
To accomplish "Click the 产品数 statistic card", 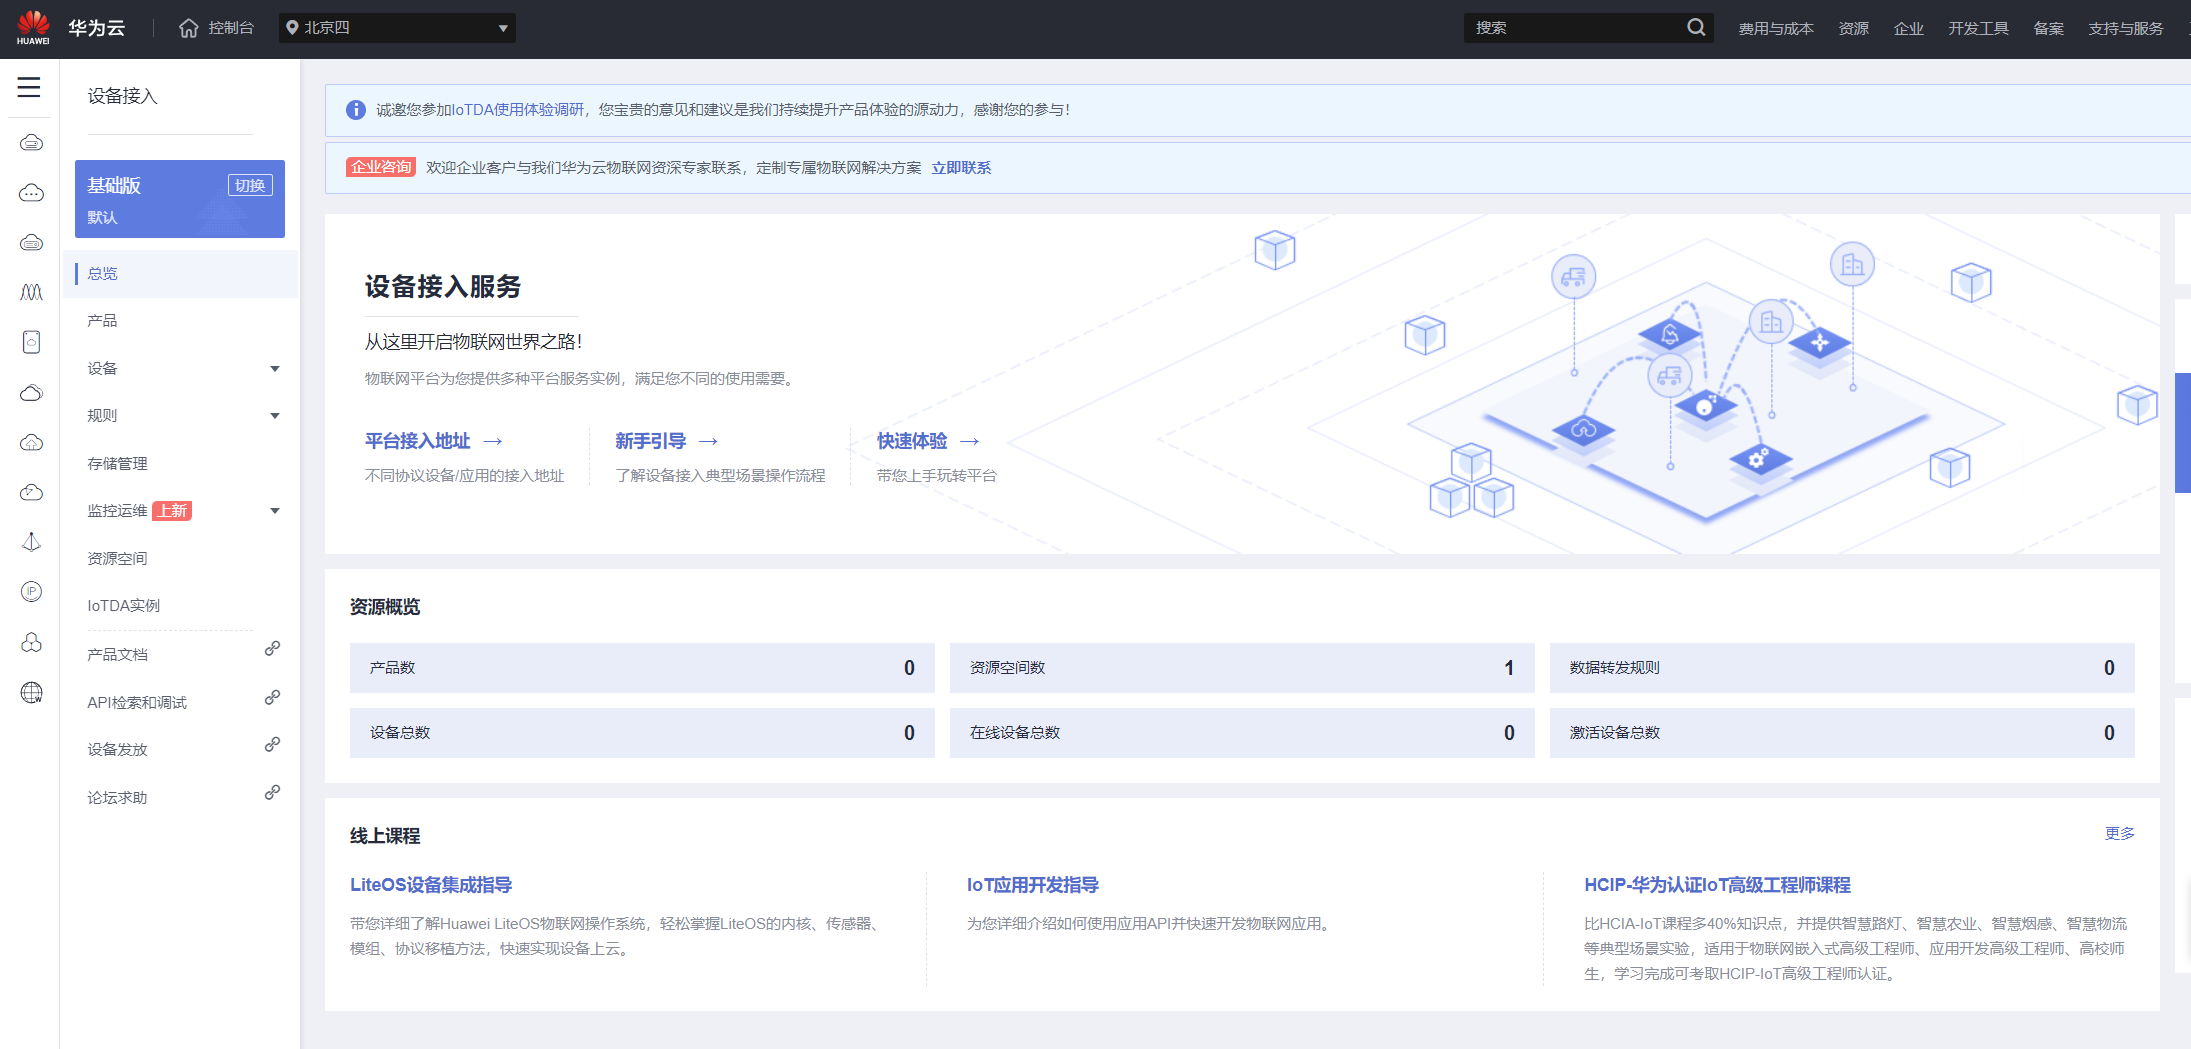I will [642, 668].
